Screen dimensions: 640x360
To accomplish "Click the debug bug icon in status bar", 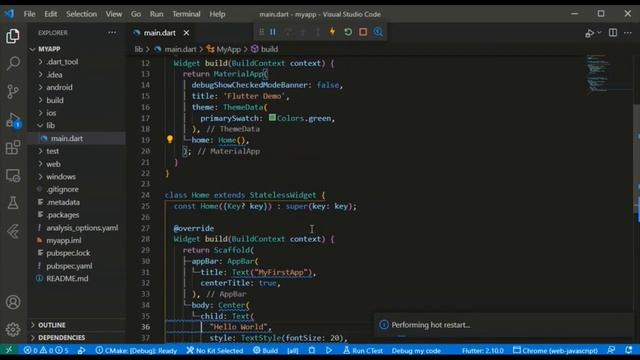I will coord(312,350).
